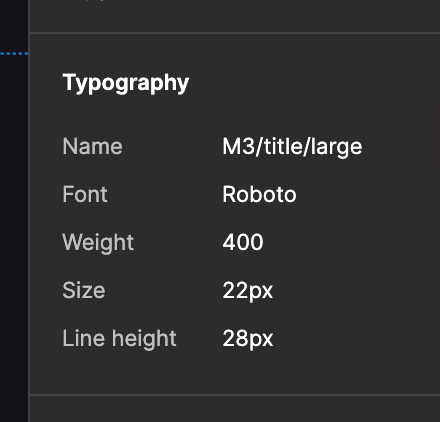This screenshot has height=422, width=440.
Task: Click the Roboto font value
Action: click(x=259, y=194)
